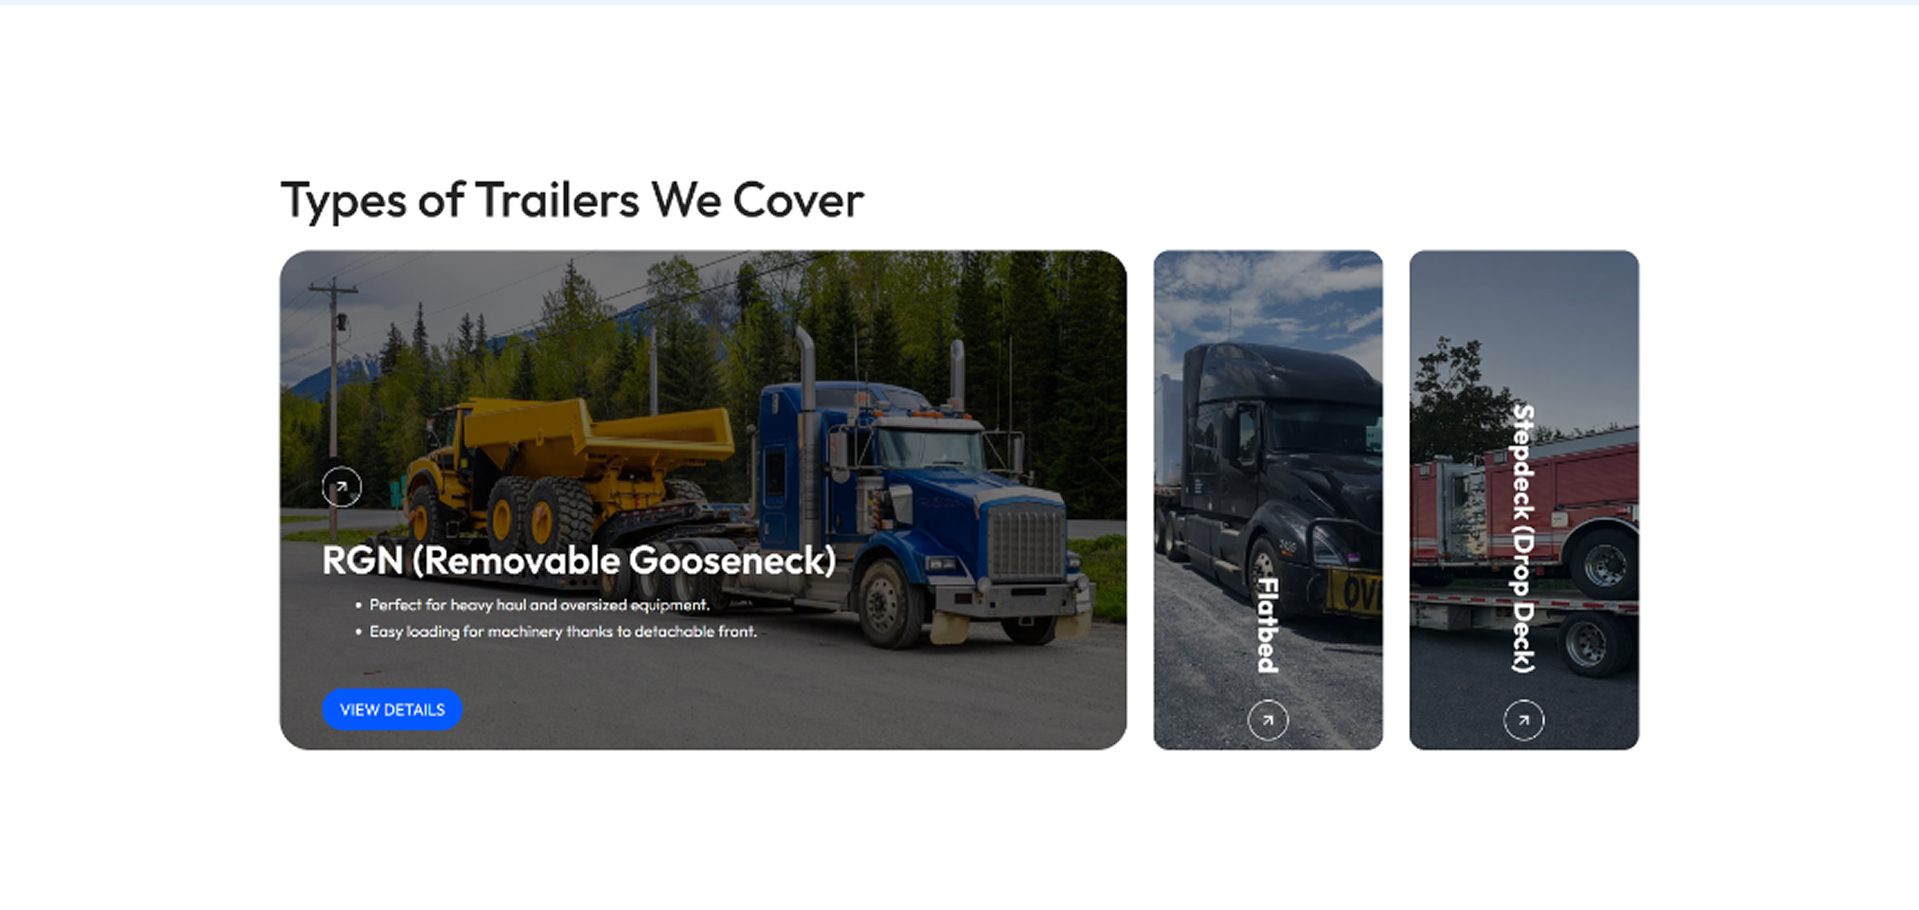The image size is (1919, 910).
Task: Click the Stepdeck card's circular arrow icon
Action: pyautogui.click(x=1523, y=720)
